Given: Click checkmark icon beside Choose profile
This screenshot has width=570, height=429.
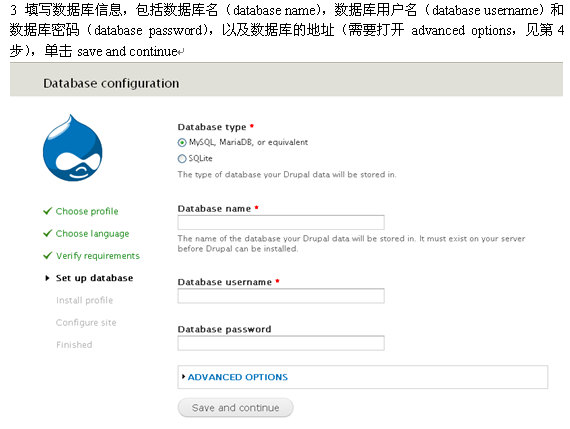Looking at the screenshot, I should click(48, 211).
